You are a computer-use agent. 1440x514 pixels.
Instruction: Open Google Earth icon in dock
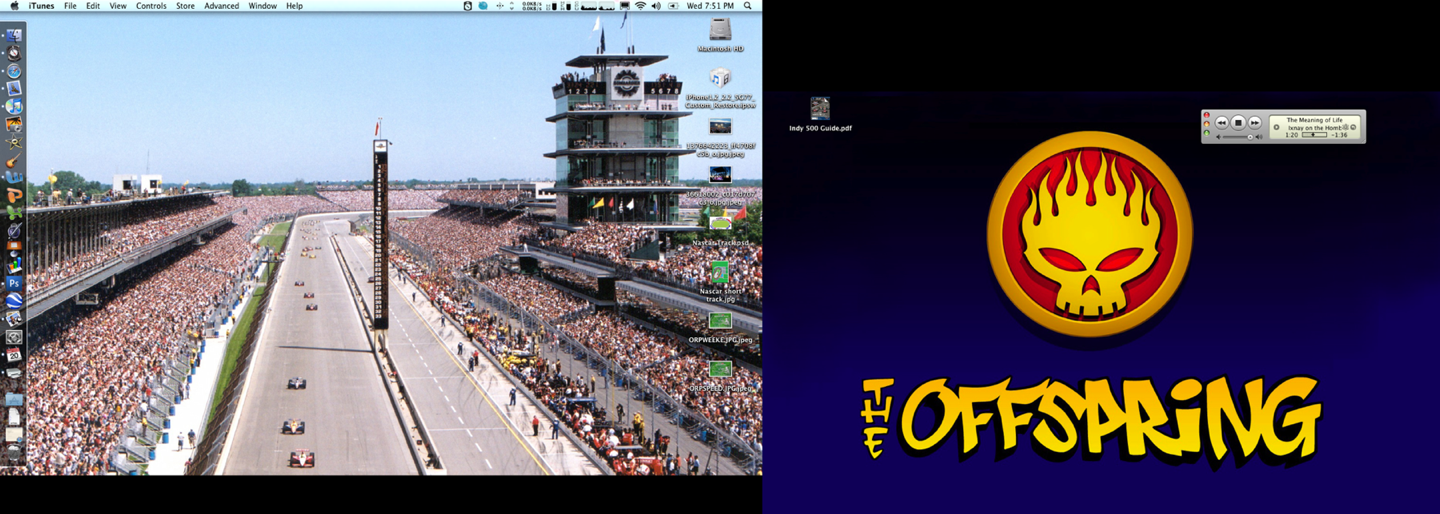pos(14,300)
